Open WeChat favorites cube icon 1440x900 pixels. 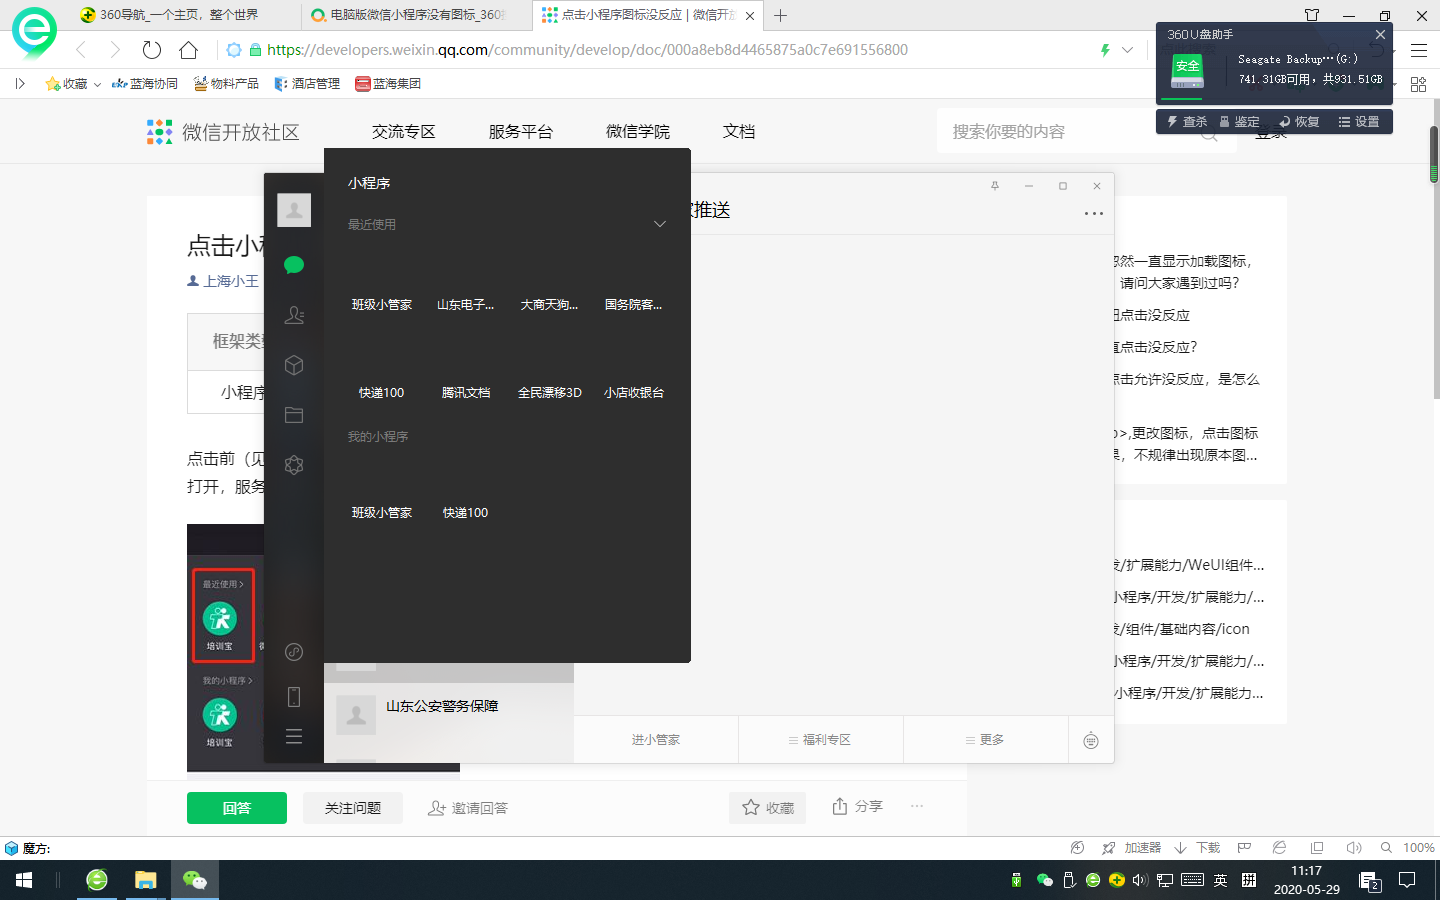tap(294, 365)
